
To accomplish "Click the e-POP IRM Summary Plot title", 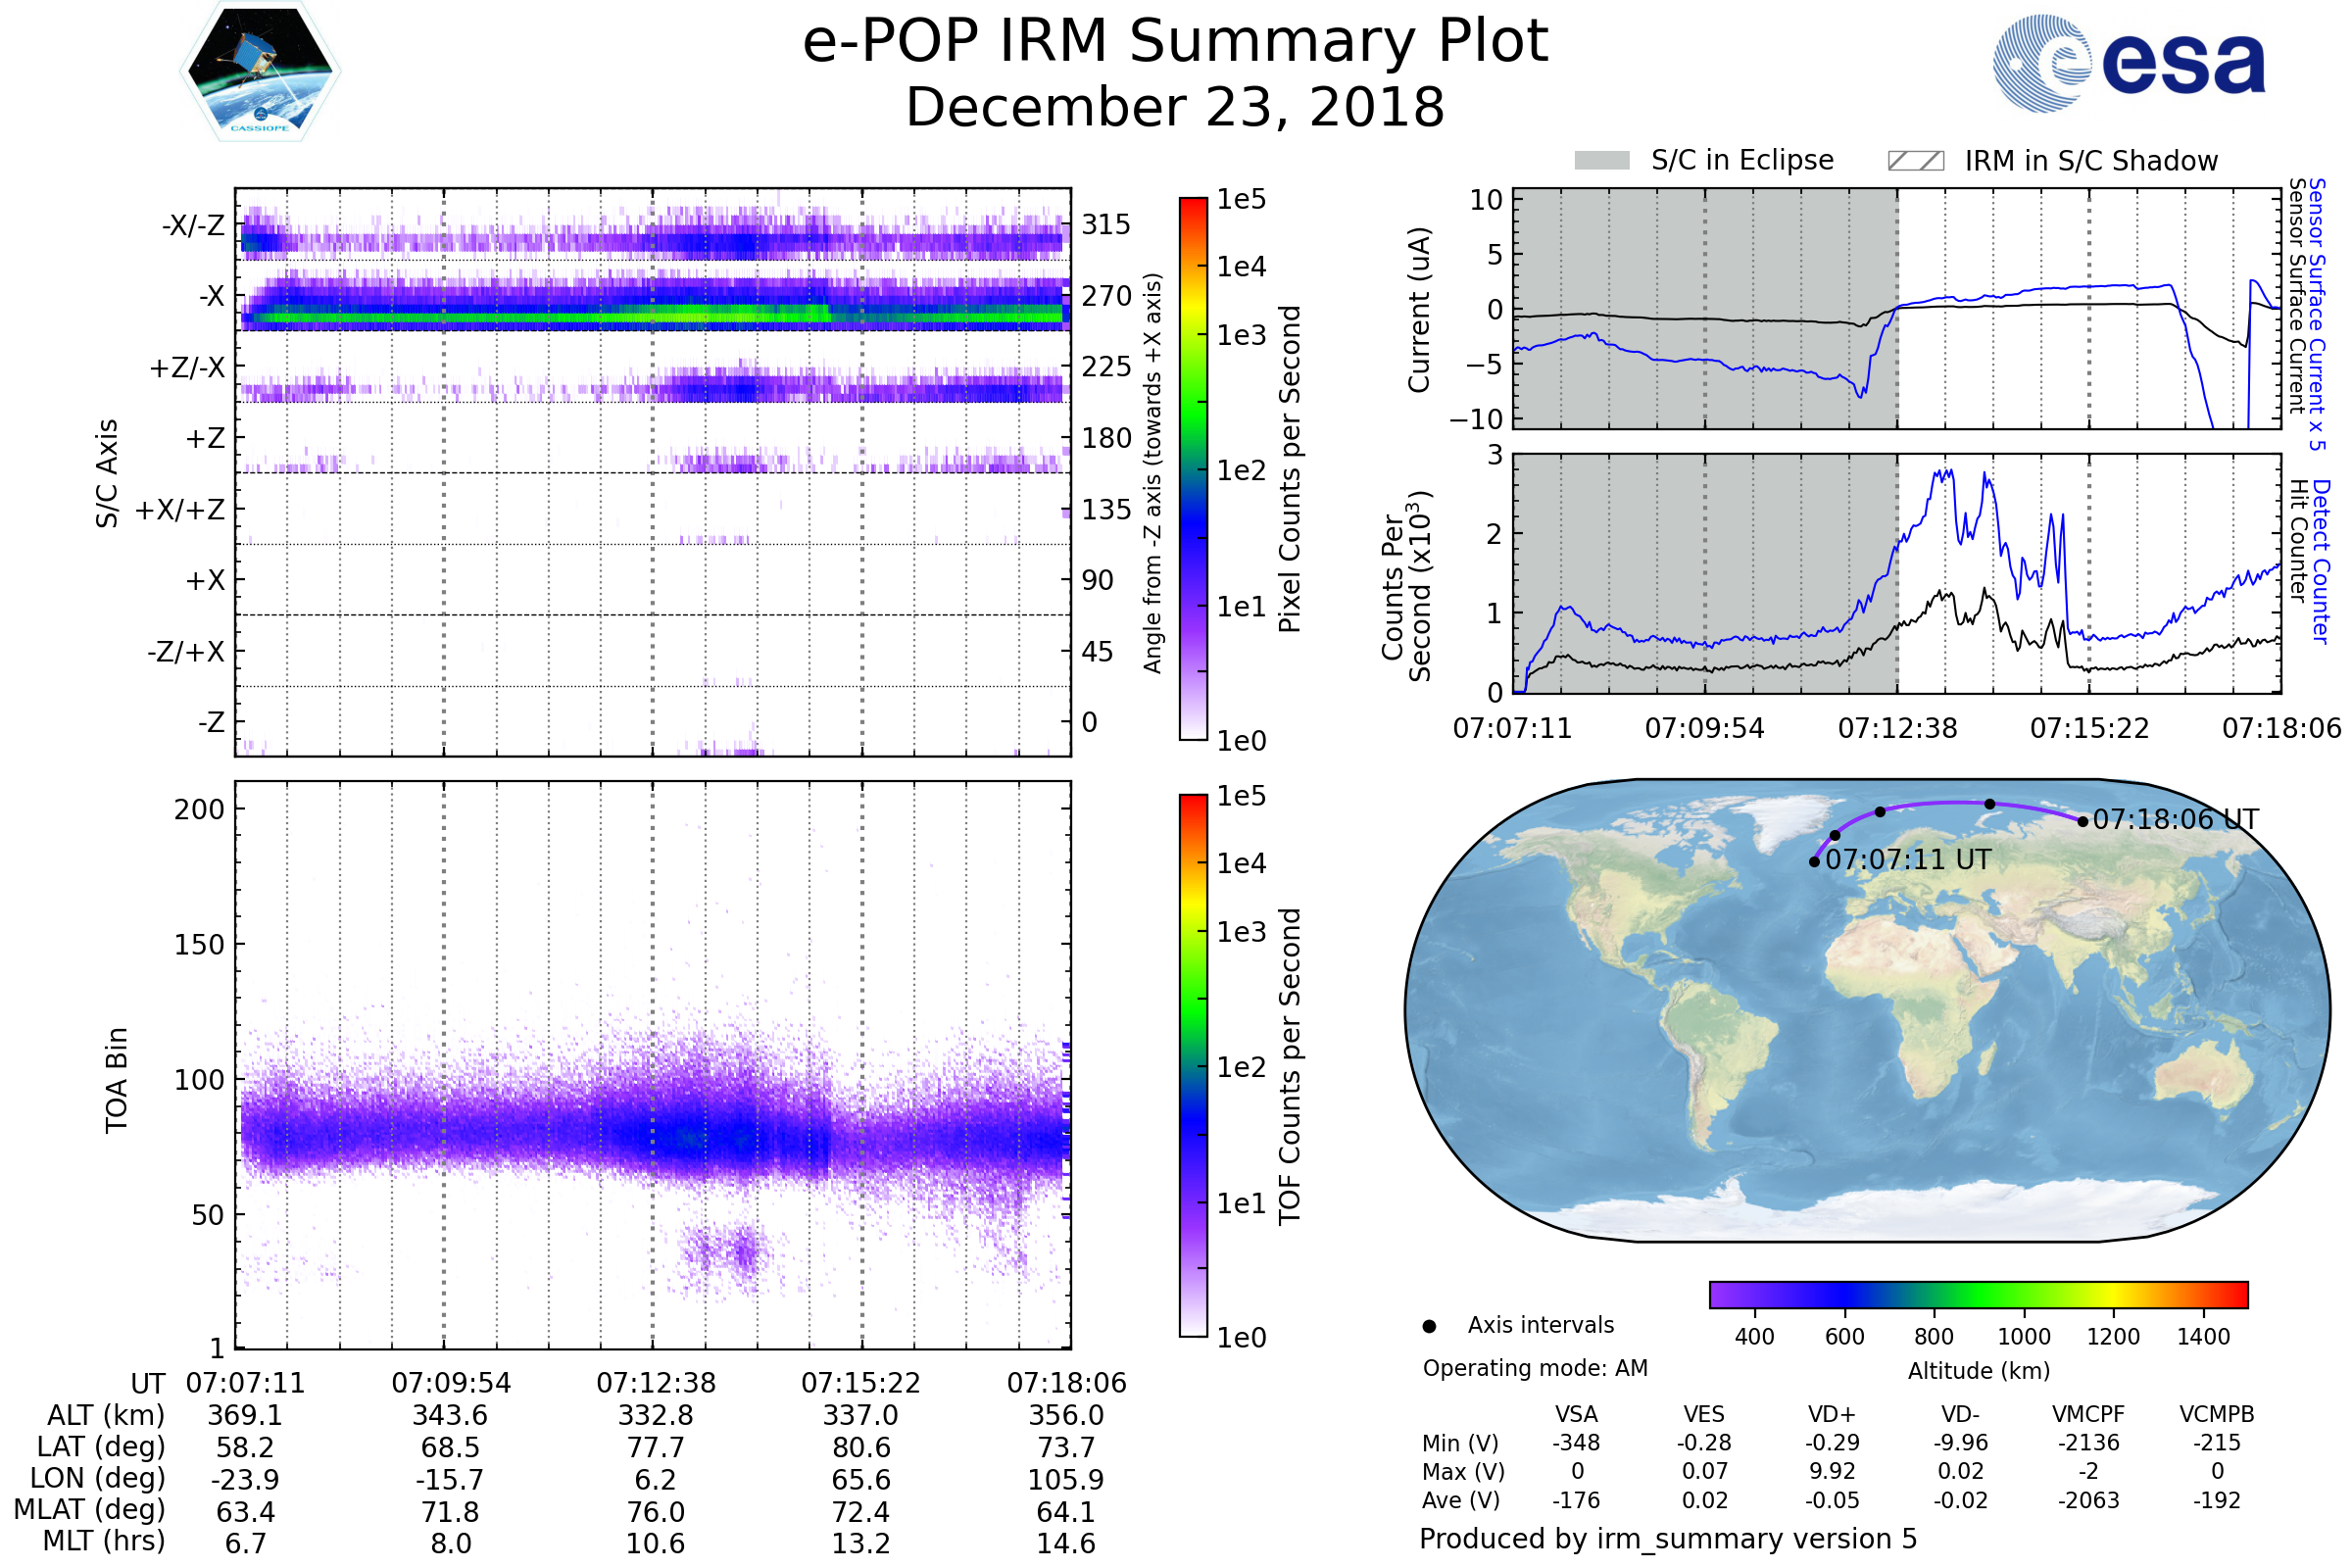I will tap(1175, 42).
